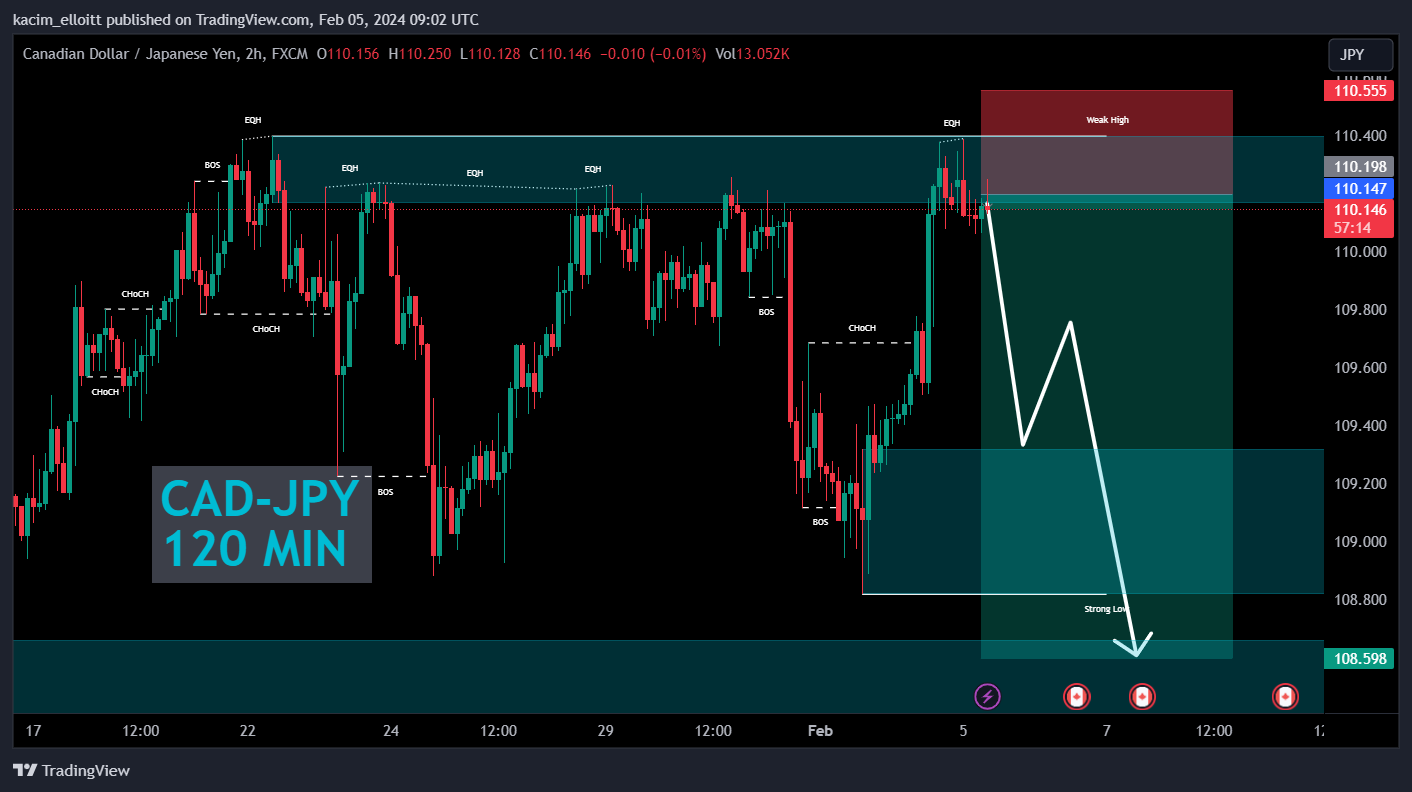Click the 22 date on the time axis
This screenshot has height=792, width=1412.
pyautogui.click(x=248, y=731)
